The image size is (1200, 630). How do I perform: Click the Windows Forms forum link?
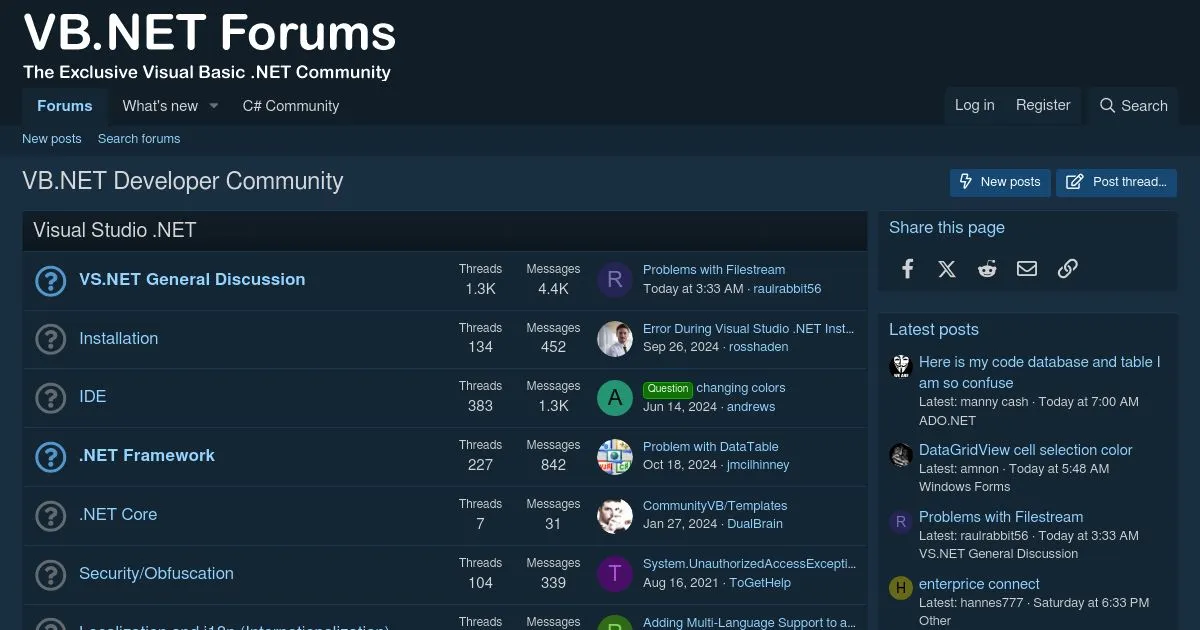[965, 487]
